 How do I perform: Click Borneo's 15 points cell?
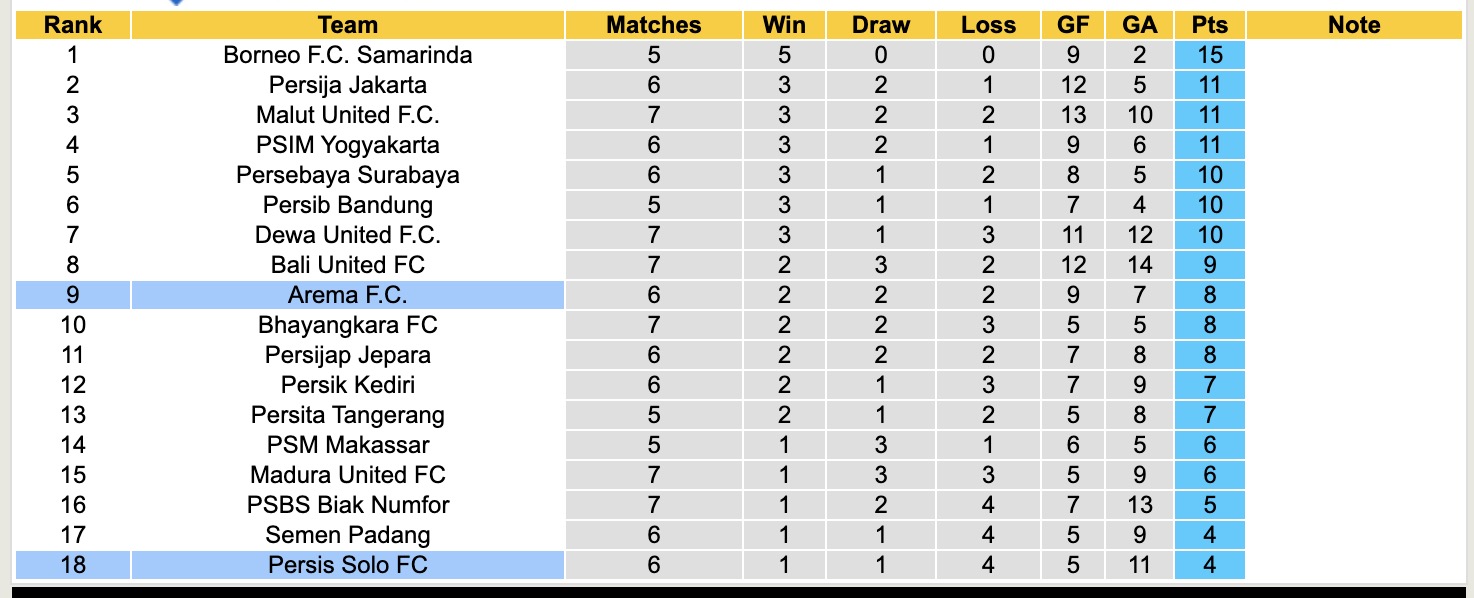(x=1210, y=55)
